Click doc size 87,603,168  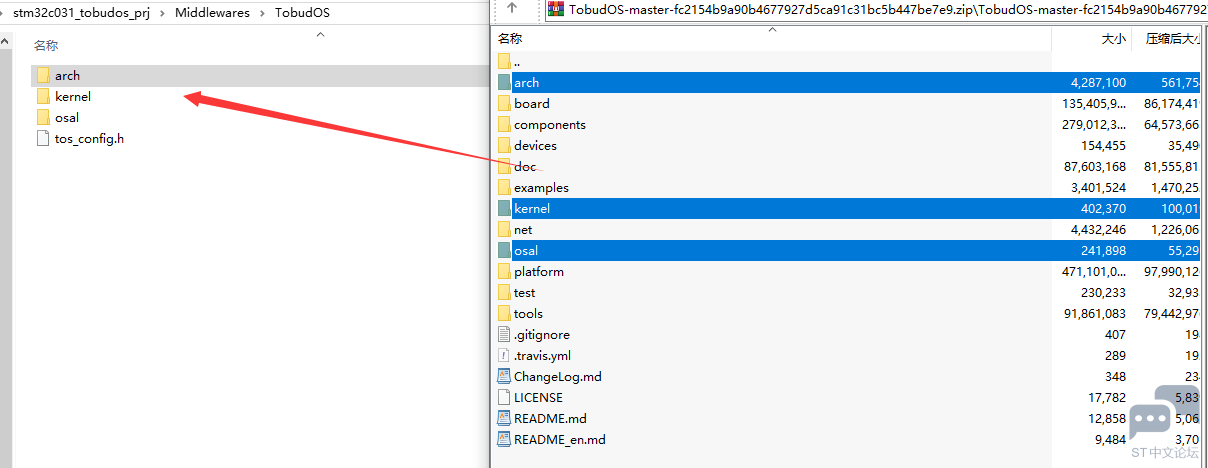1095,166
